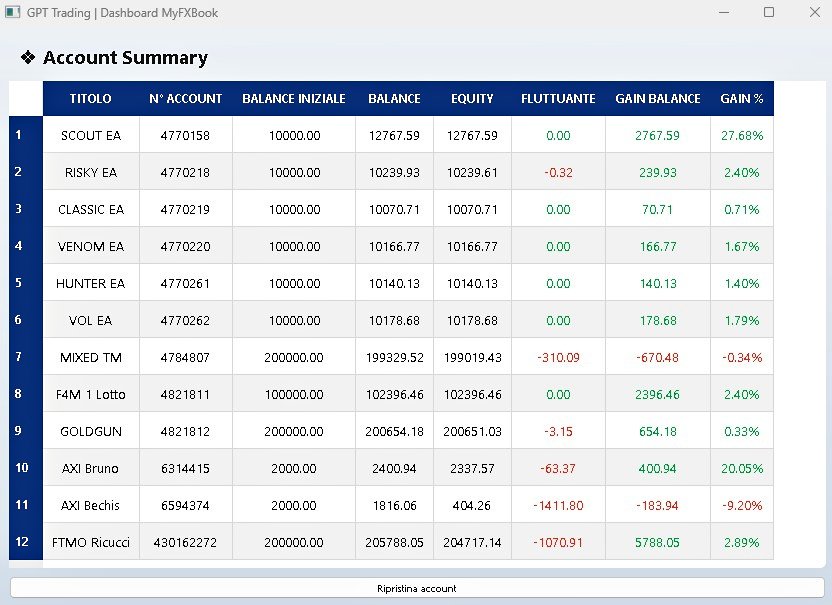Sort by the FLUTTUANTE column header
This screenshot has width=832, height=605.
pos(558,99)
